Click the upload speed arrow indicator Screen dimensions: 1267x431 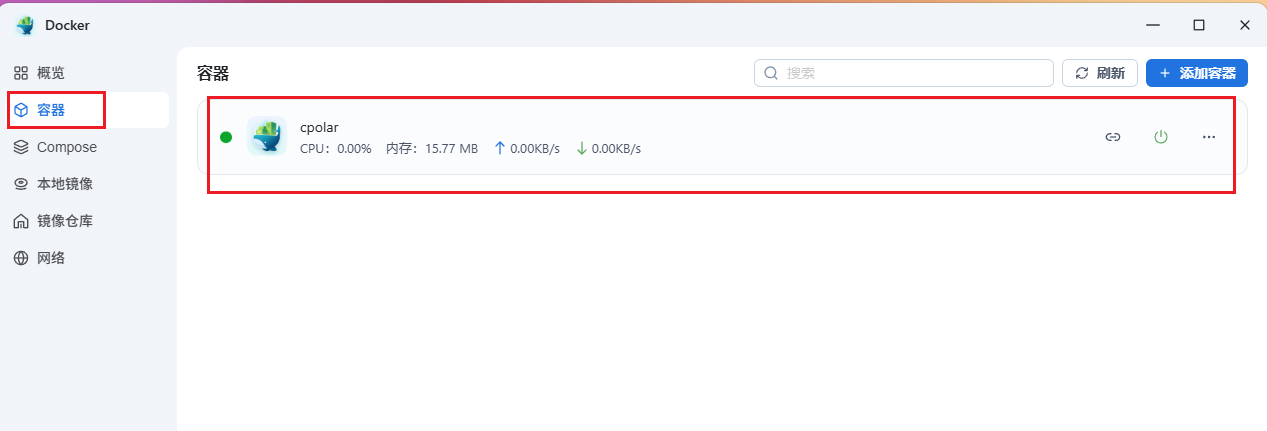[500, 148]
